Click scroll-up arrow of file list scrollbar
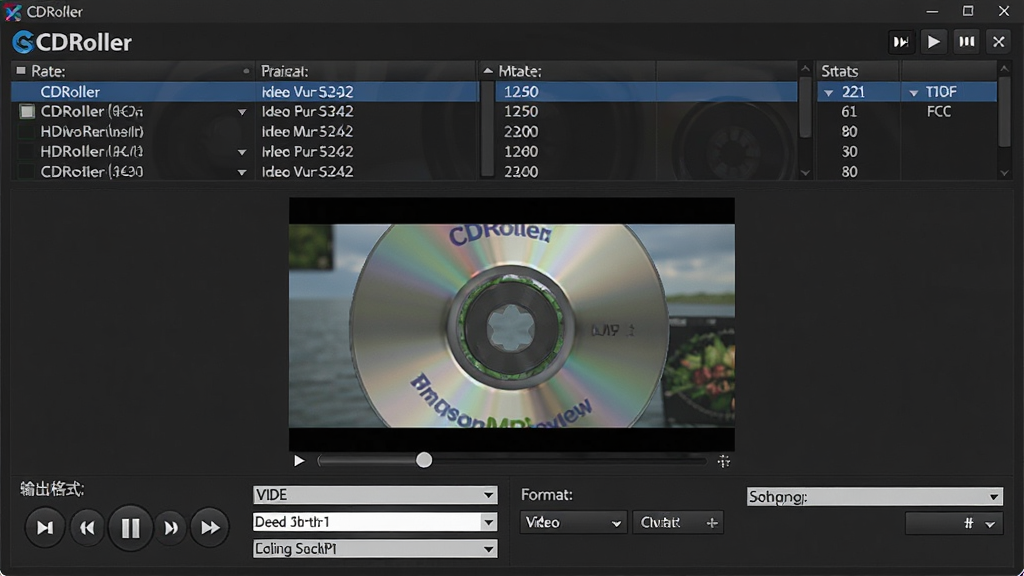The image size is (1024, 576). pos(805,68)
